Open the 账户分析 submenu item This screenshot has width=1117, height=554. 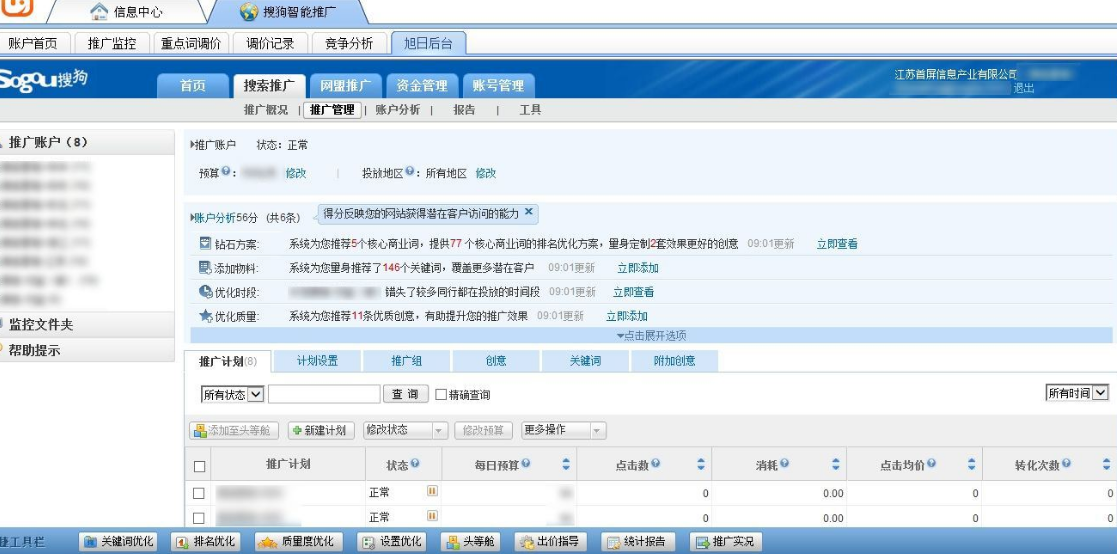tap(398, 110)
